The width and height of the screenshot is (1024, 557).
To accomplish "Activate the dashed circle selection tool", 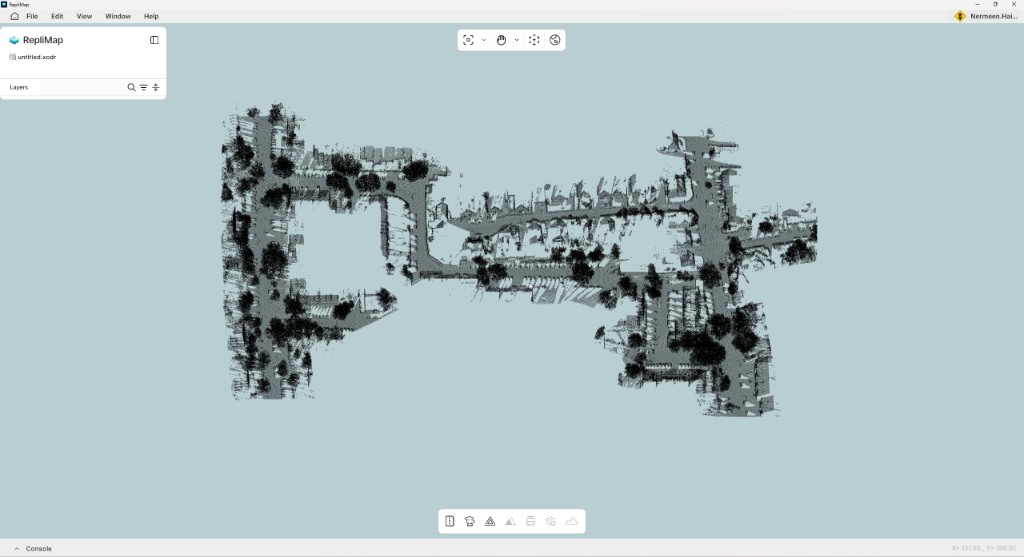I will [x=534, y=40].
